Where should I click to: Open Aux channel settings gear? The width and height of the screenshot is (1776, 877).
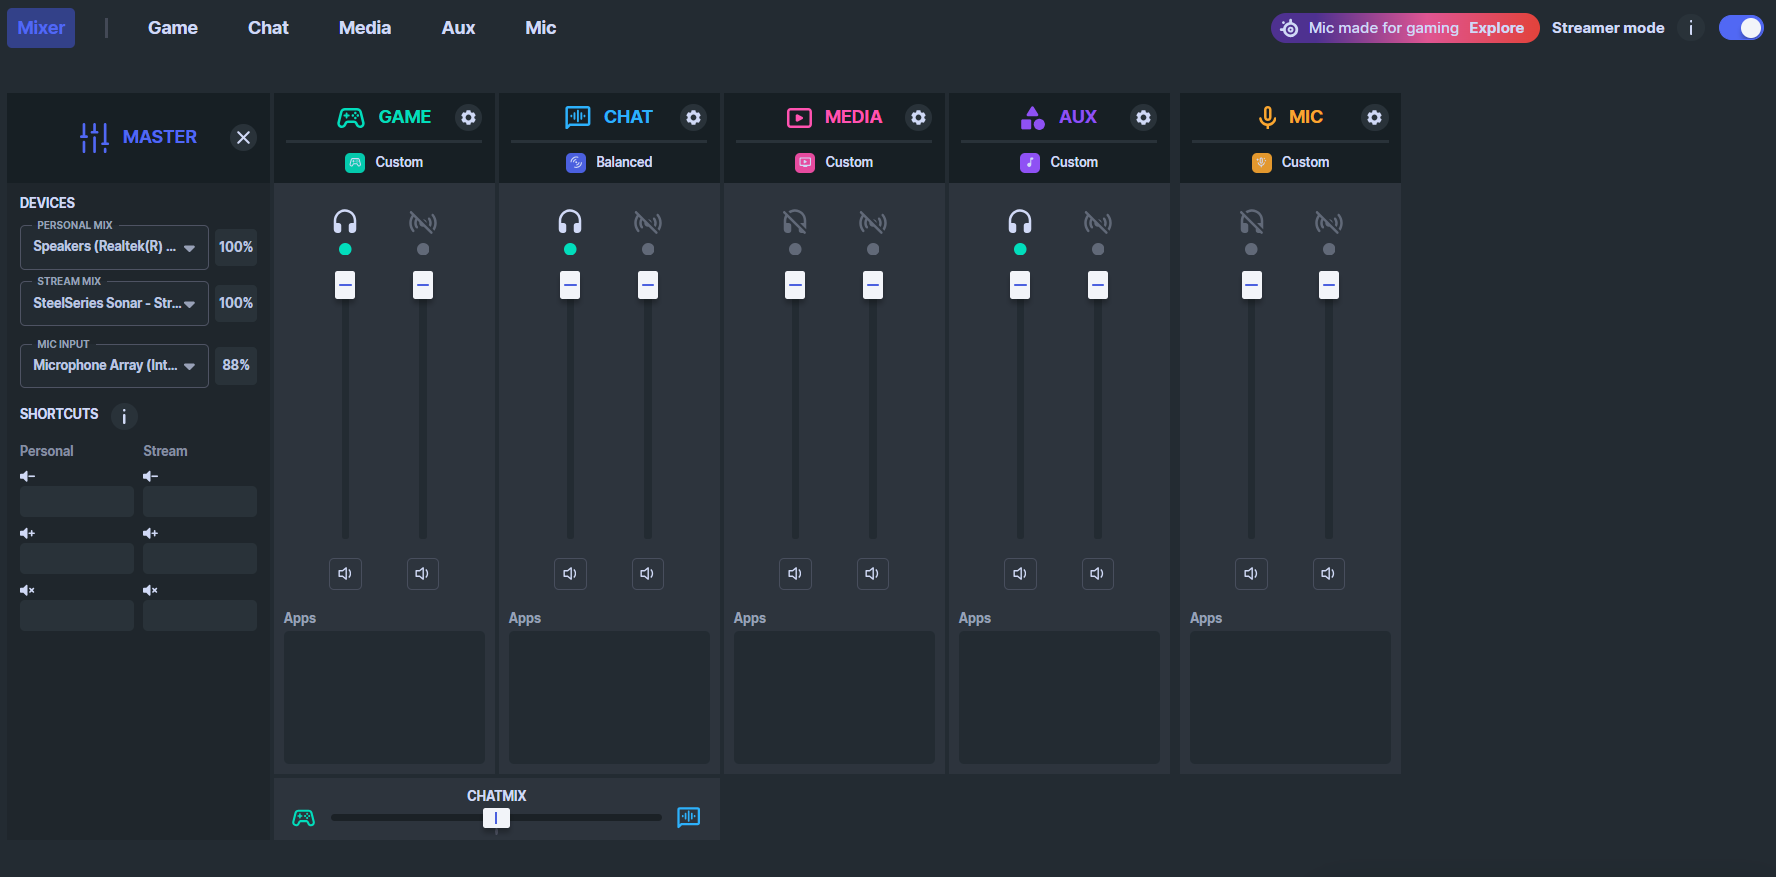point(1143,117)
